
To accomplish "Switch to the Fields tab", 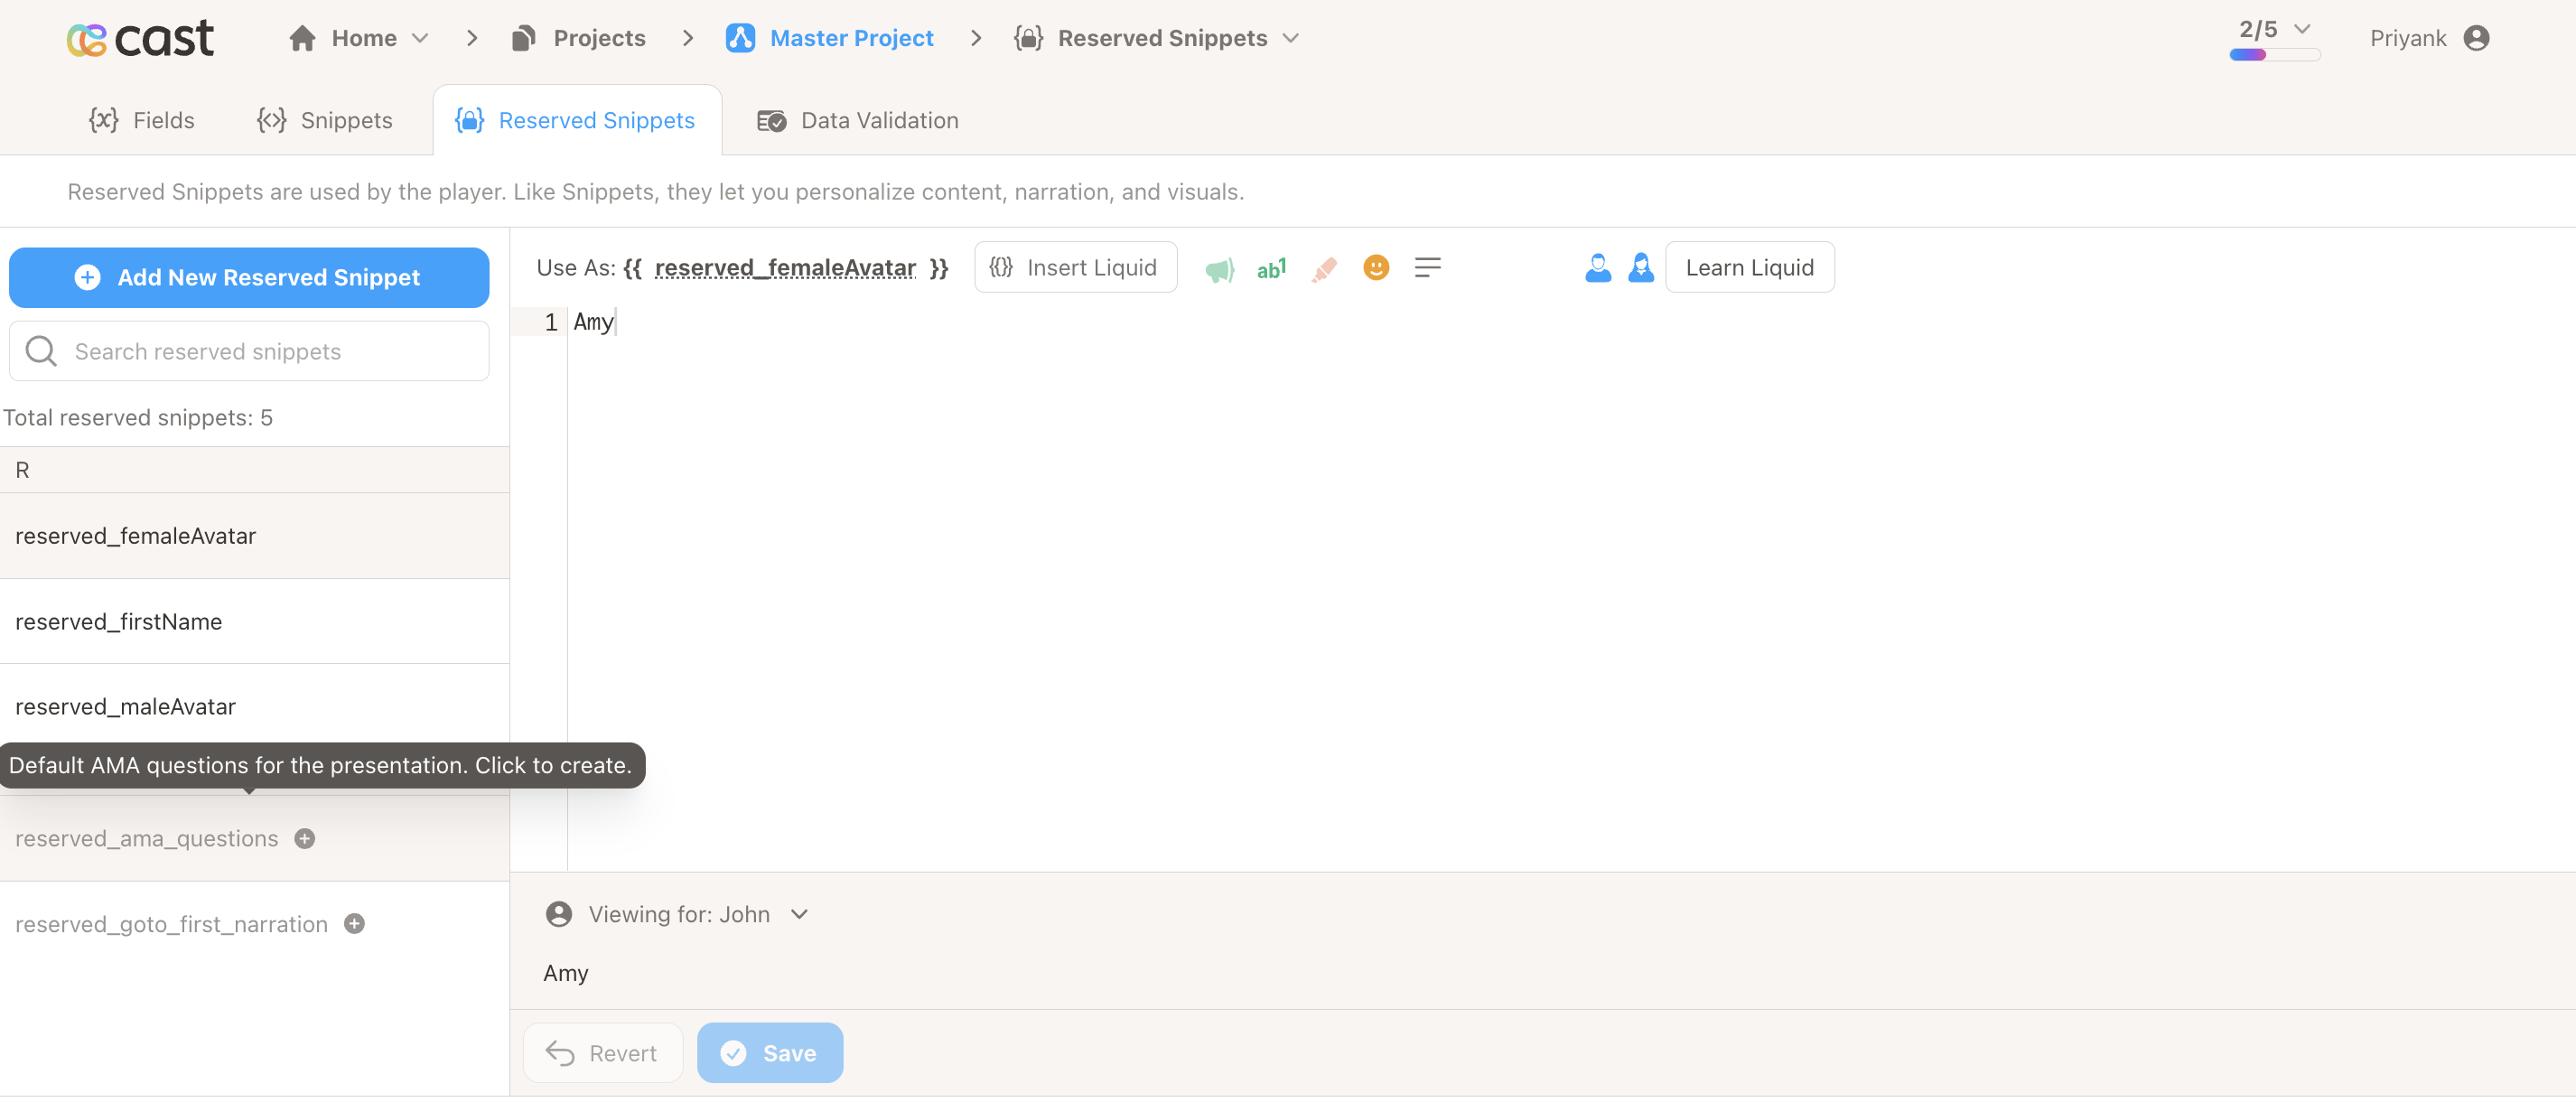I will (142, 120).
